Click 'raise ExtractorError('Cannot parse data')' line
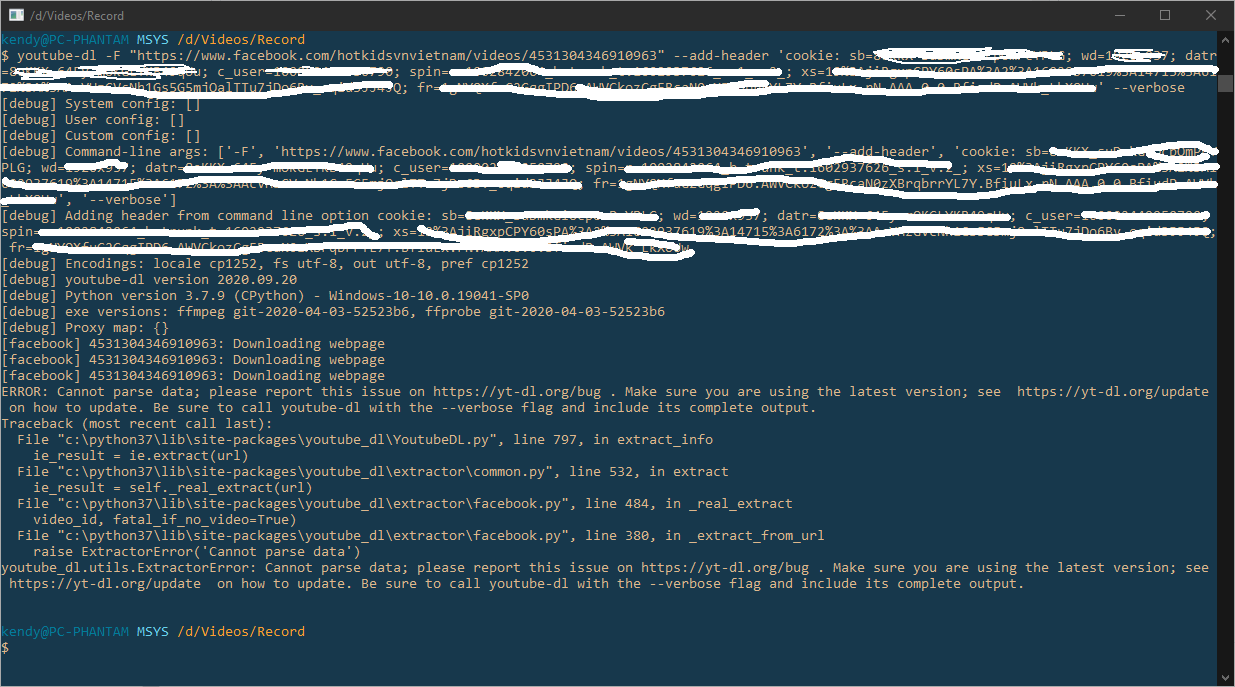The height and width of the screenshot is (687, 1235). pos(197,552)
